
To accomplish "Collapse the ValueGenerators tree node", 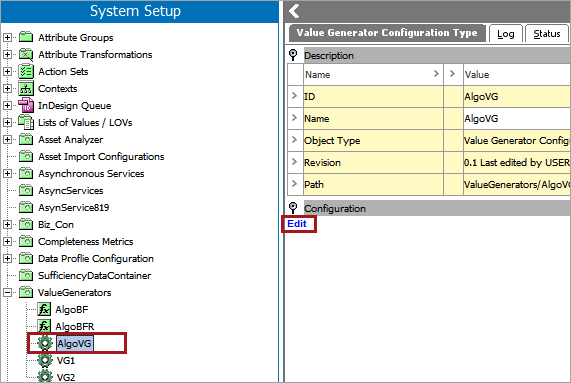I will tap(7, 292).
